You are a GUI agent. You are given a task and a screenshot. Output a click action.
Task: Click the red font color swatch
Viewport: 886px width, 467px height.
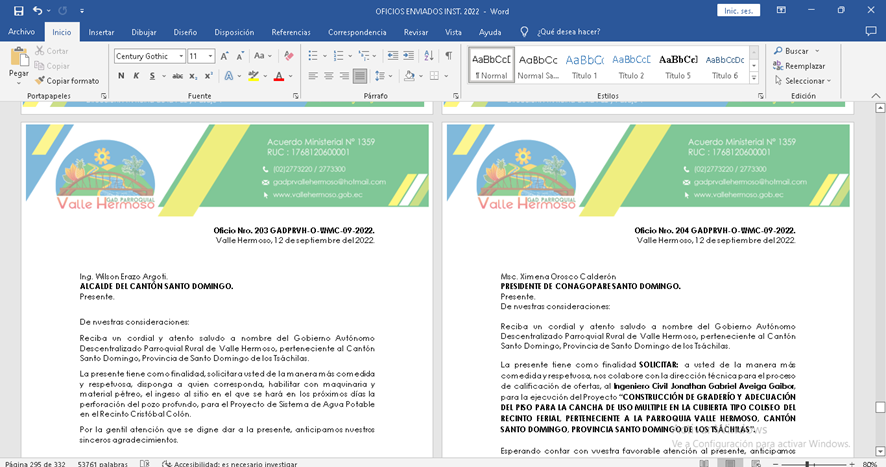click(x=278, y=76)
